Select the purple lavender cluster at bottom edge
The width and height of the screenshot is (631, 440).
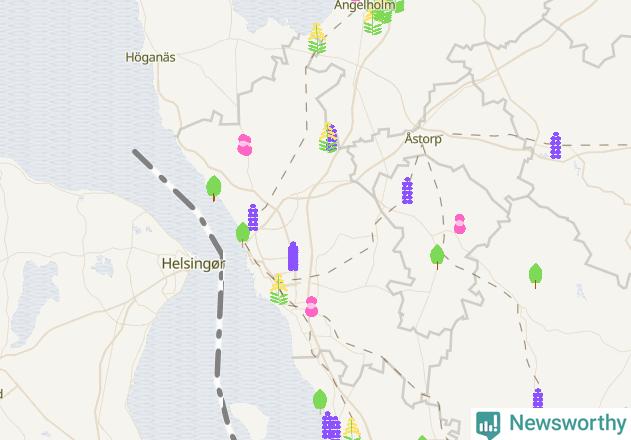click(331, 426)
